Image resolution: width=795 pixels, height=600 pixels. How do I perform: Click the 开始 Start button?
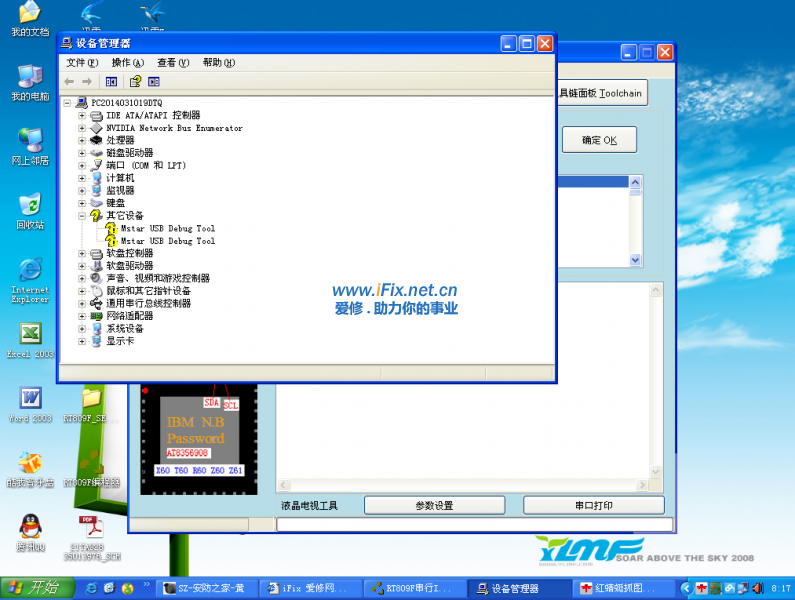click(x=32, y=588)
